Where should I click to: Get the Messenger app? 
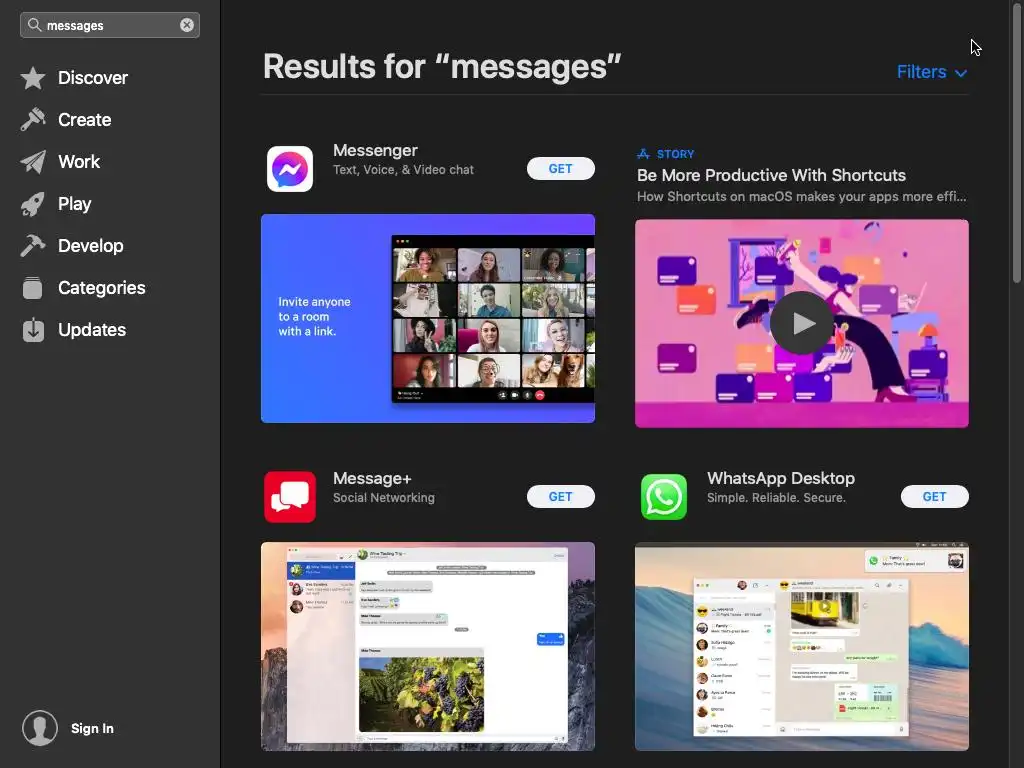(560, 168)
